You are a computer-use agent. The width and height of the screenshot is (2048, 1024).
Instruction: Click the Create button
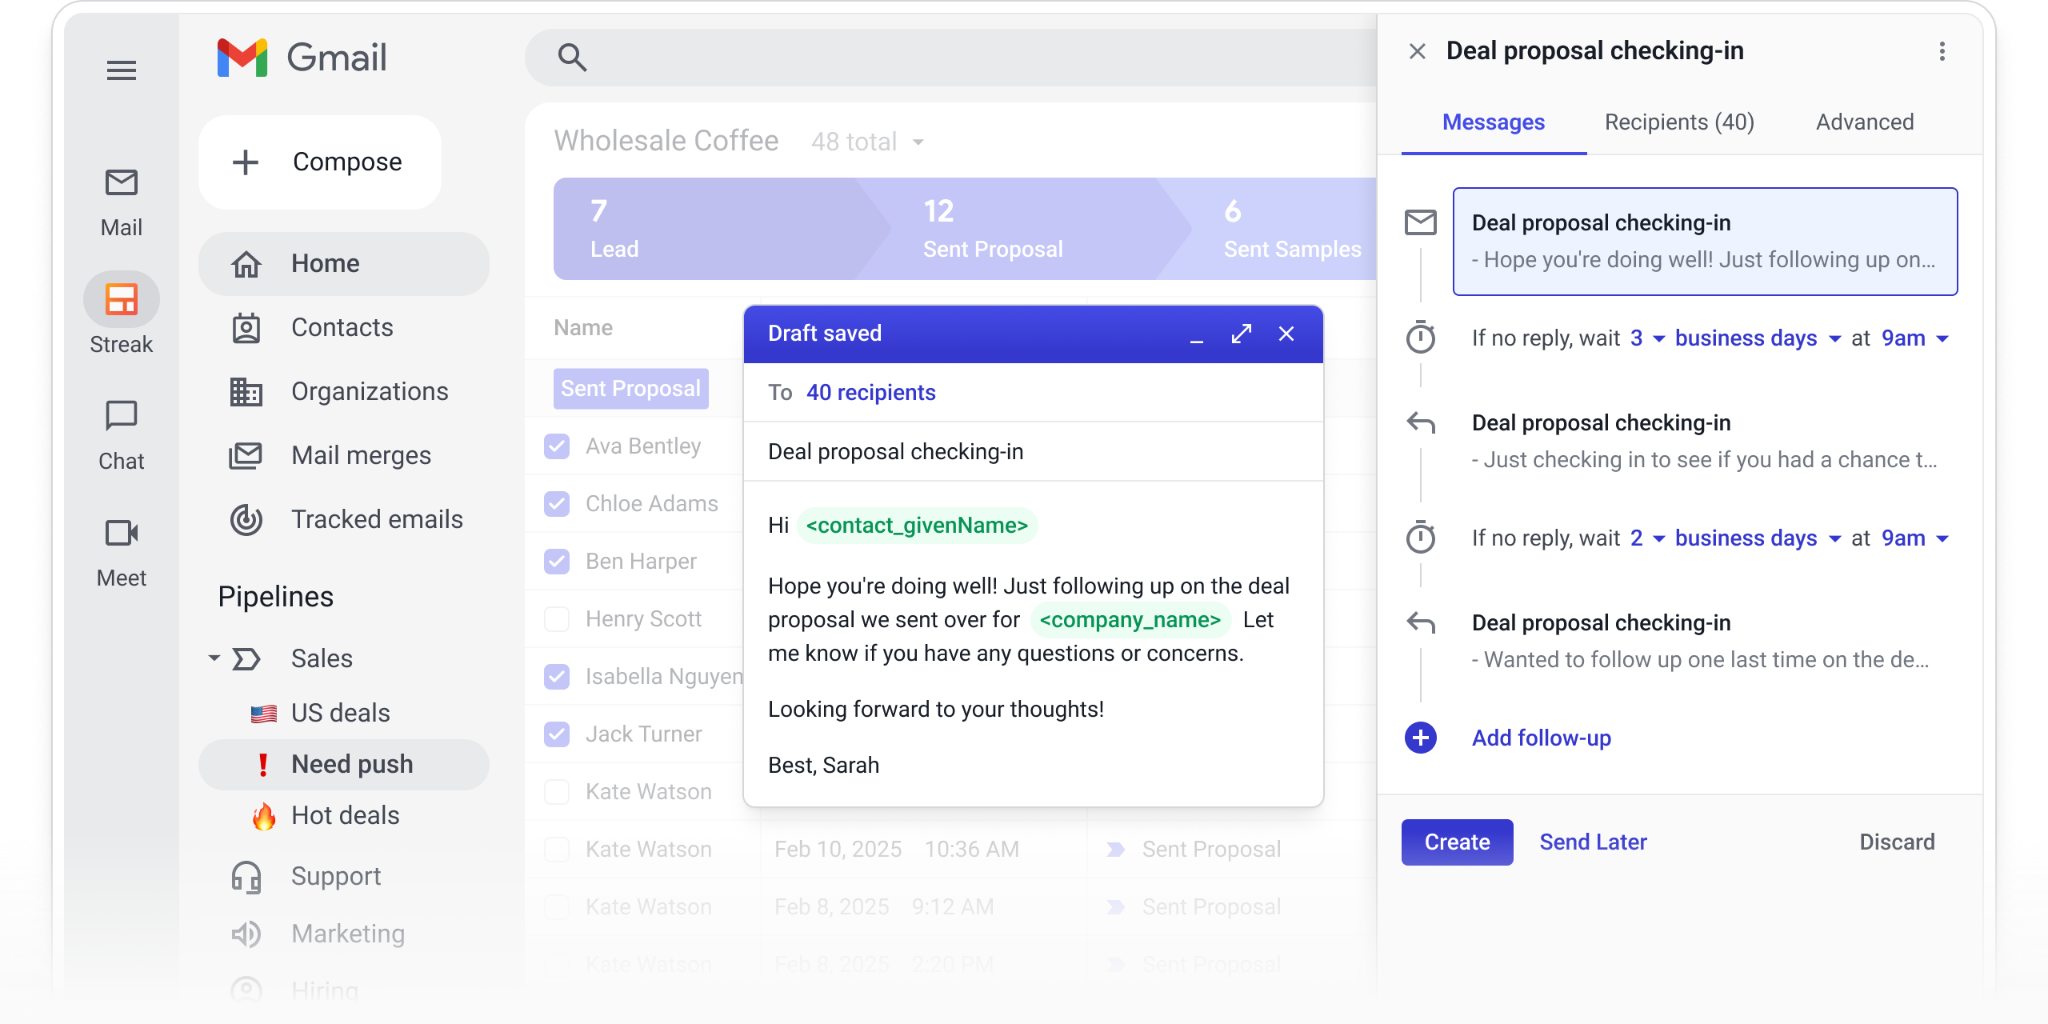click(1456, 841)
